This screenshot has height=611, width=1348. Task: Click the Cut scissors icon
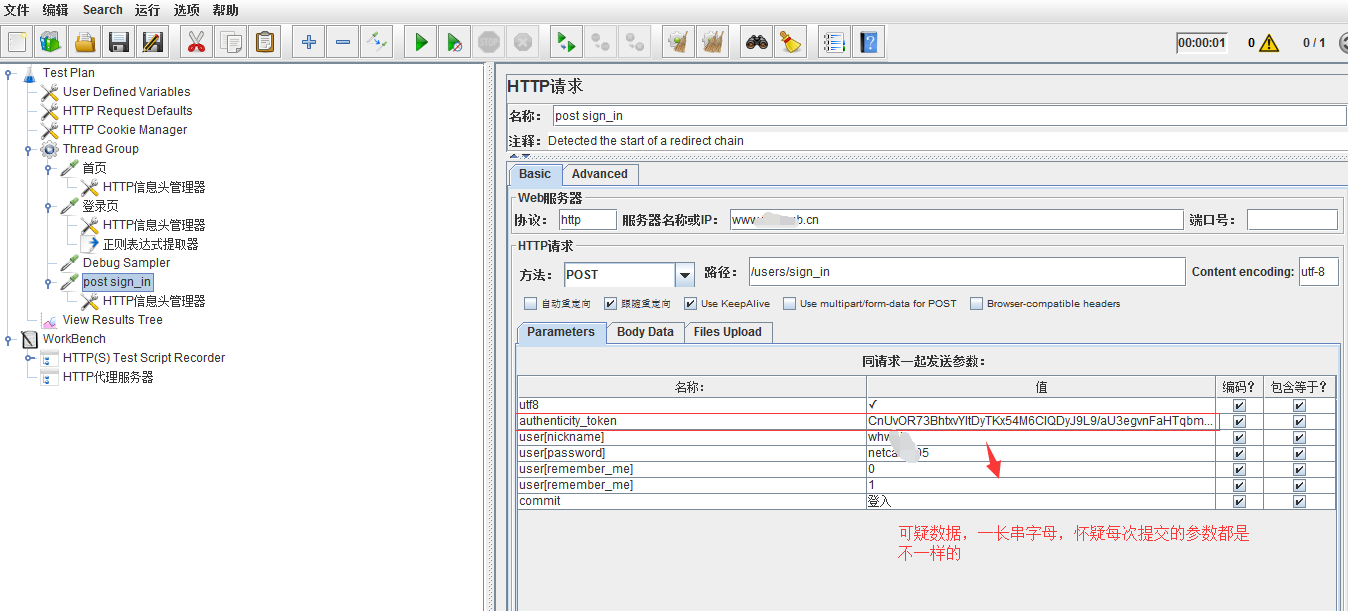(x=196, y=42)
